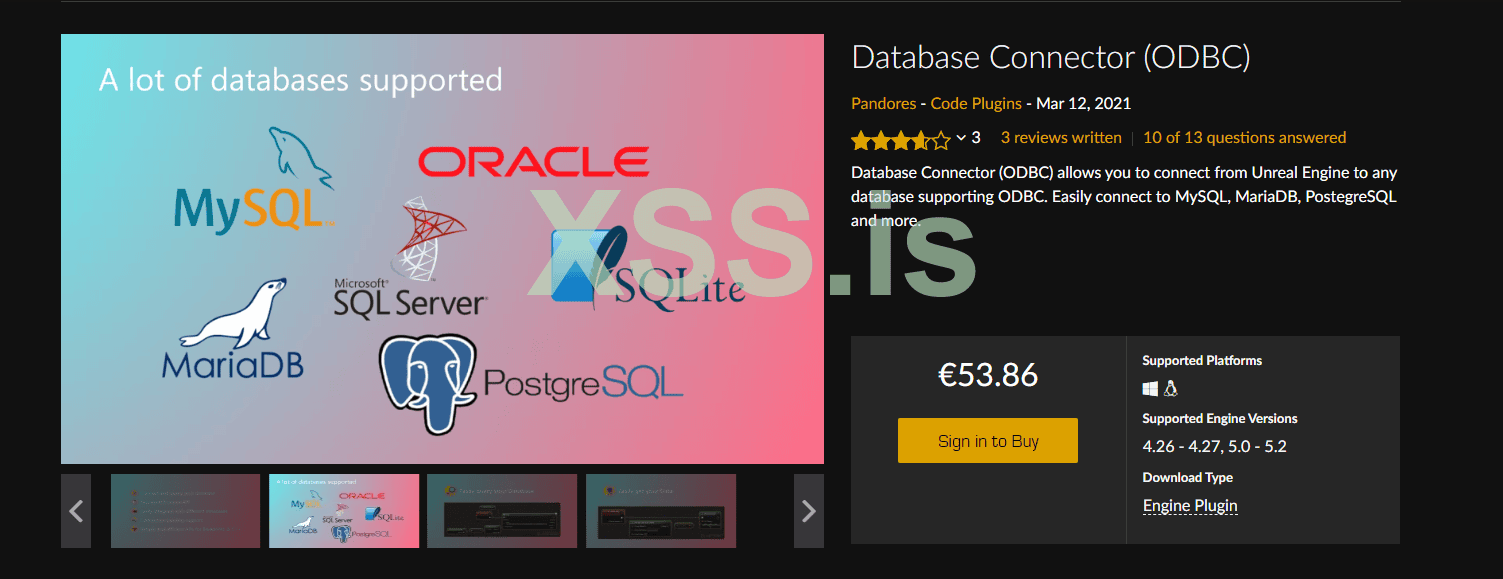Image resolution: width=1503 pixels, height=579 pixels.
Task: Expand the star rating breakdown chevron
Action: click(x=961, y=138)
